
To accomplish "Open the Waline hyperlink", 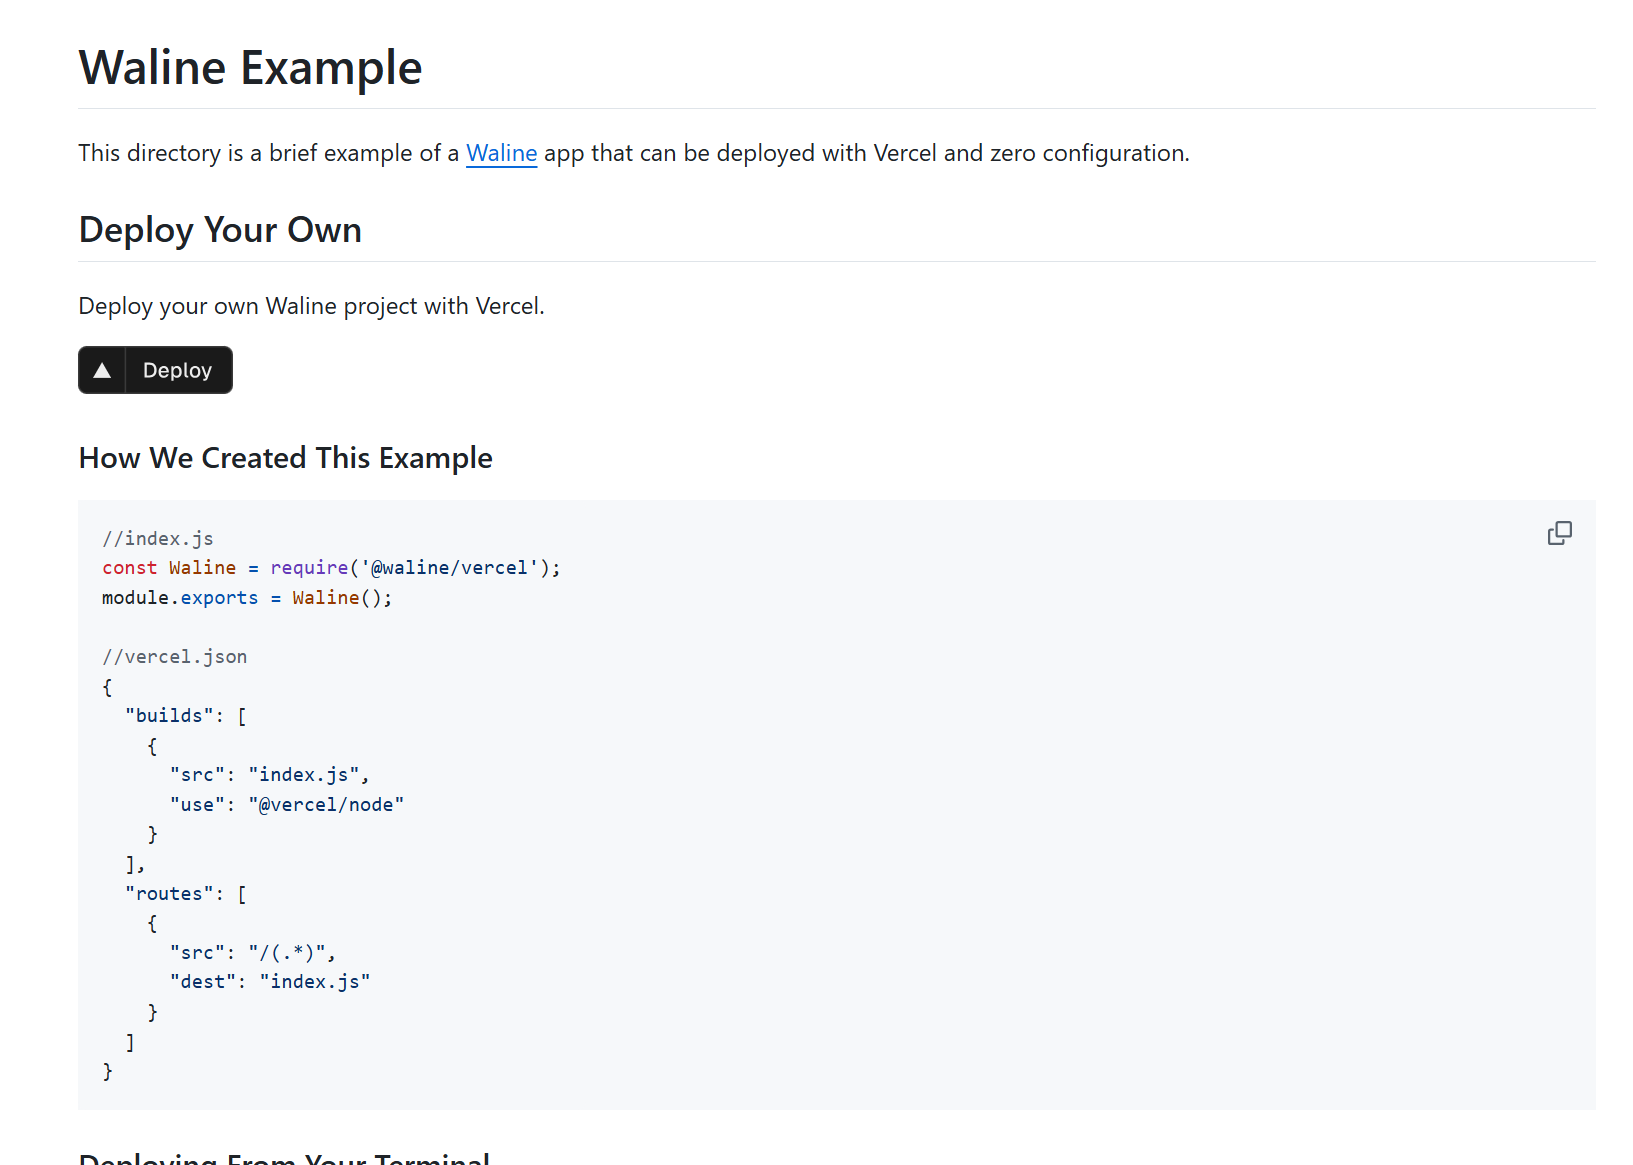I will (x=501, y=153).
